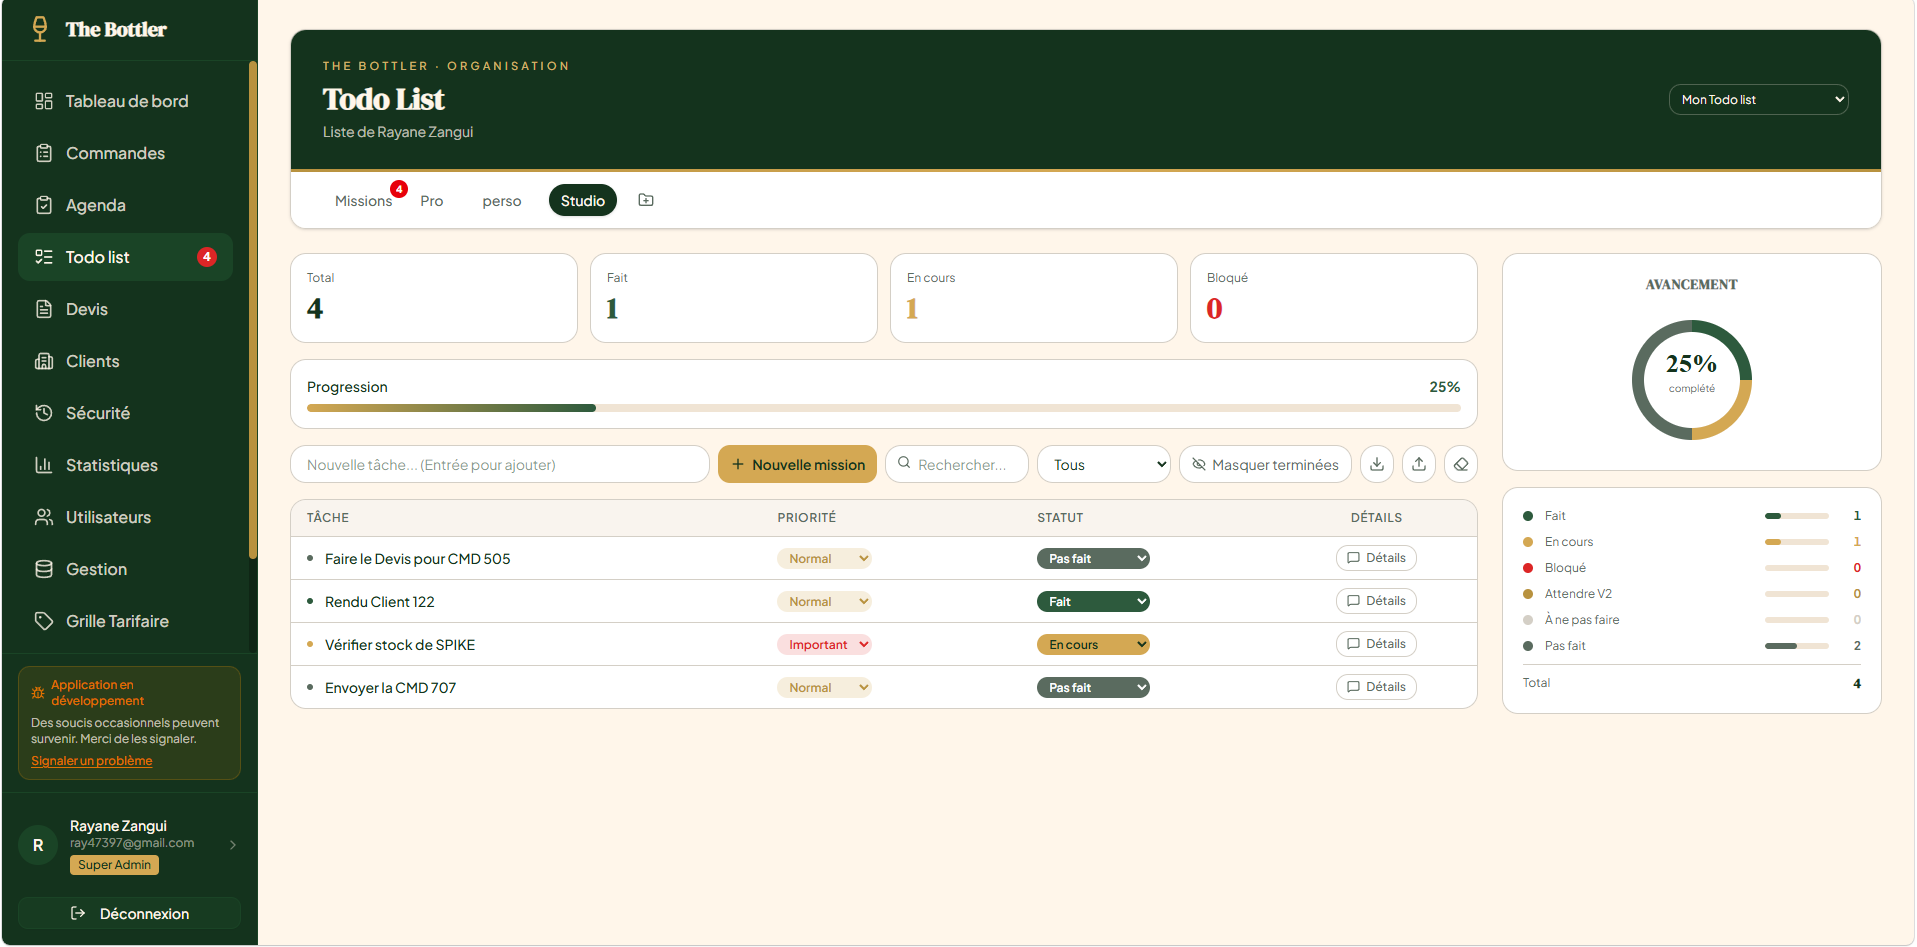Click task text Vérifier stock de SPIKE
This screenshot has height=947, width=1917.
coord(400,645)
